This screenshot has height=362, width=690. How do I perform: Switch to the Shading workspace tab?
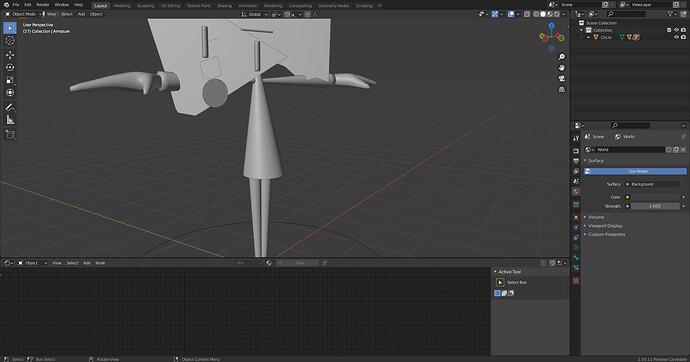click(x=224, y=6)
